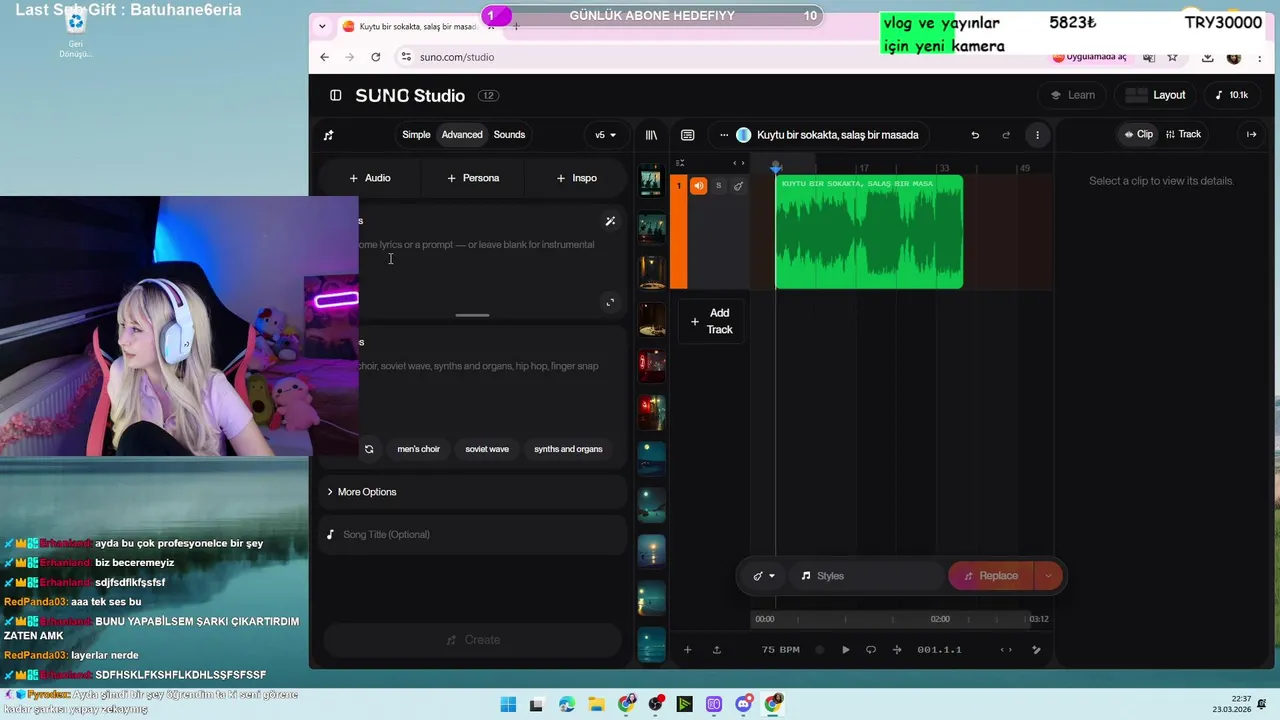Switch to Advanced create mode
This screenshot has width=1280, height=720.
coord(462,135)
